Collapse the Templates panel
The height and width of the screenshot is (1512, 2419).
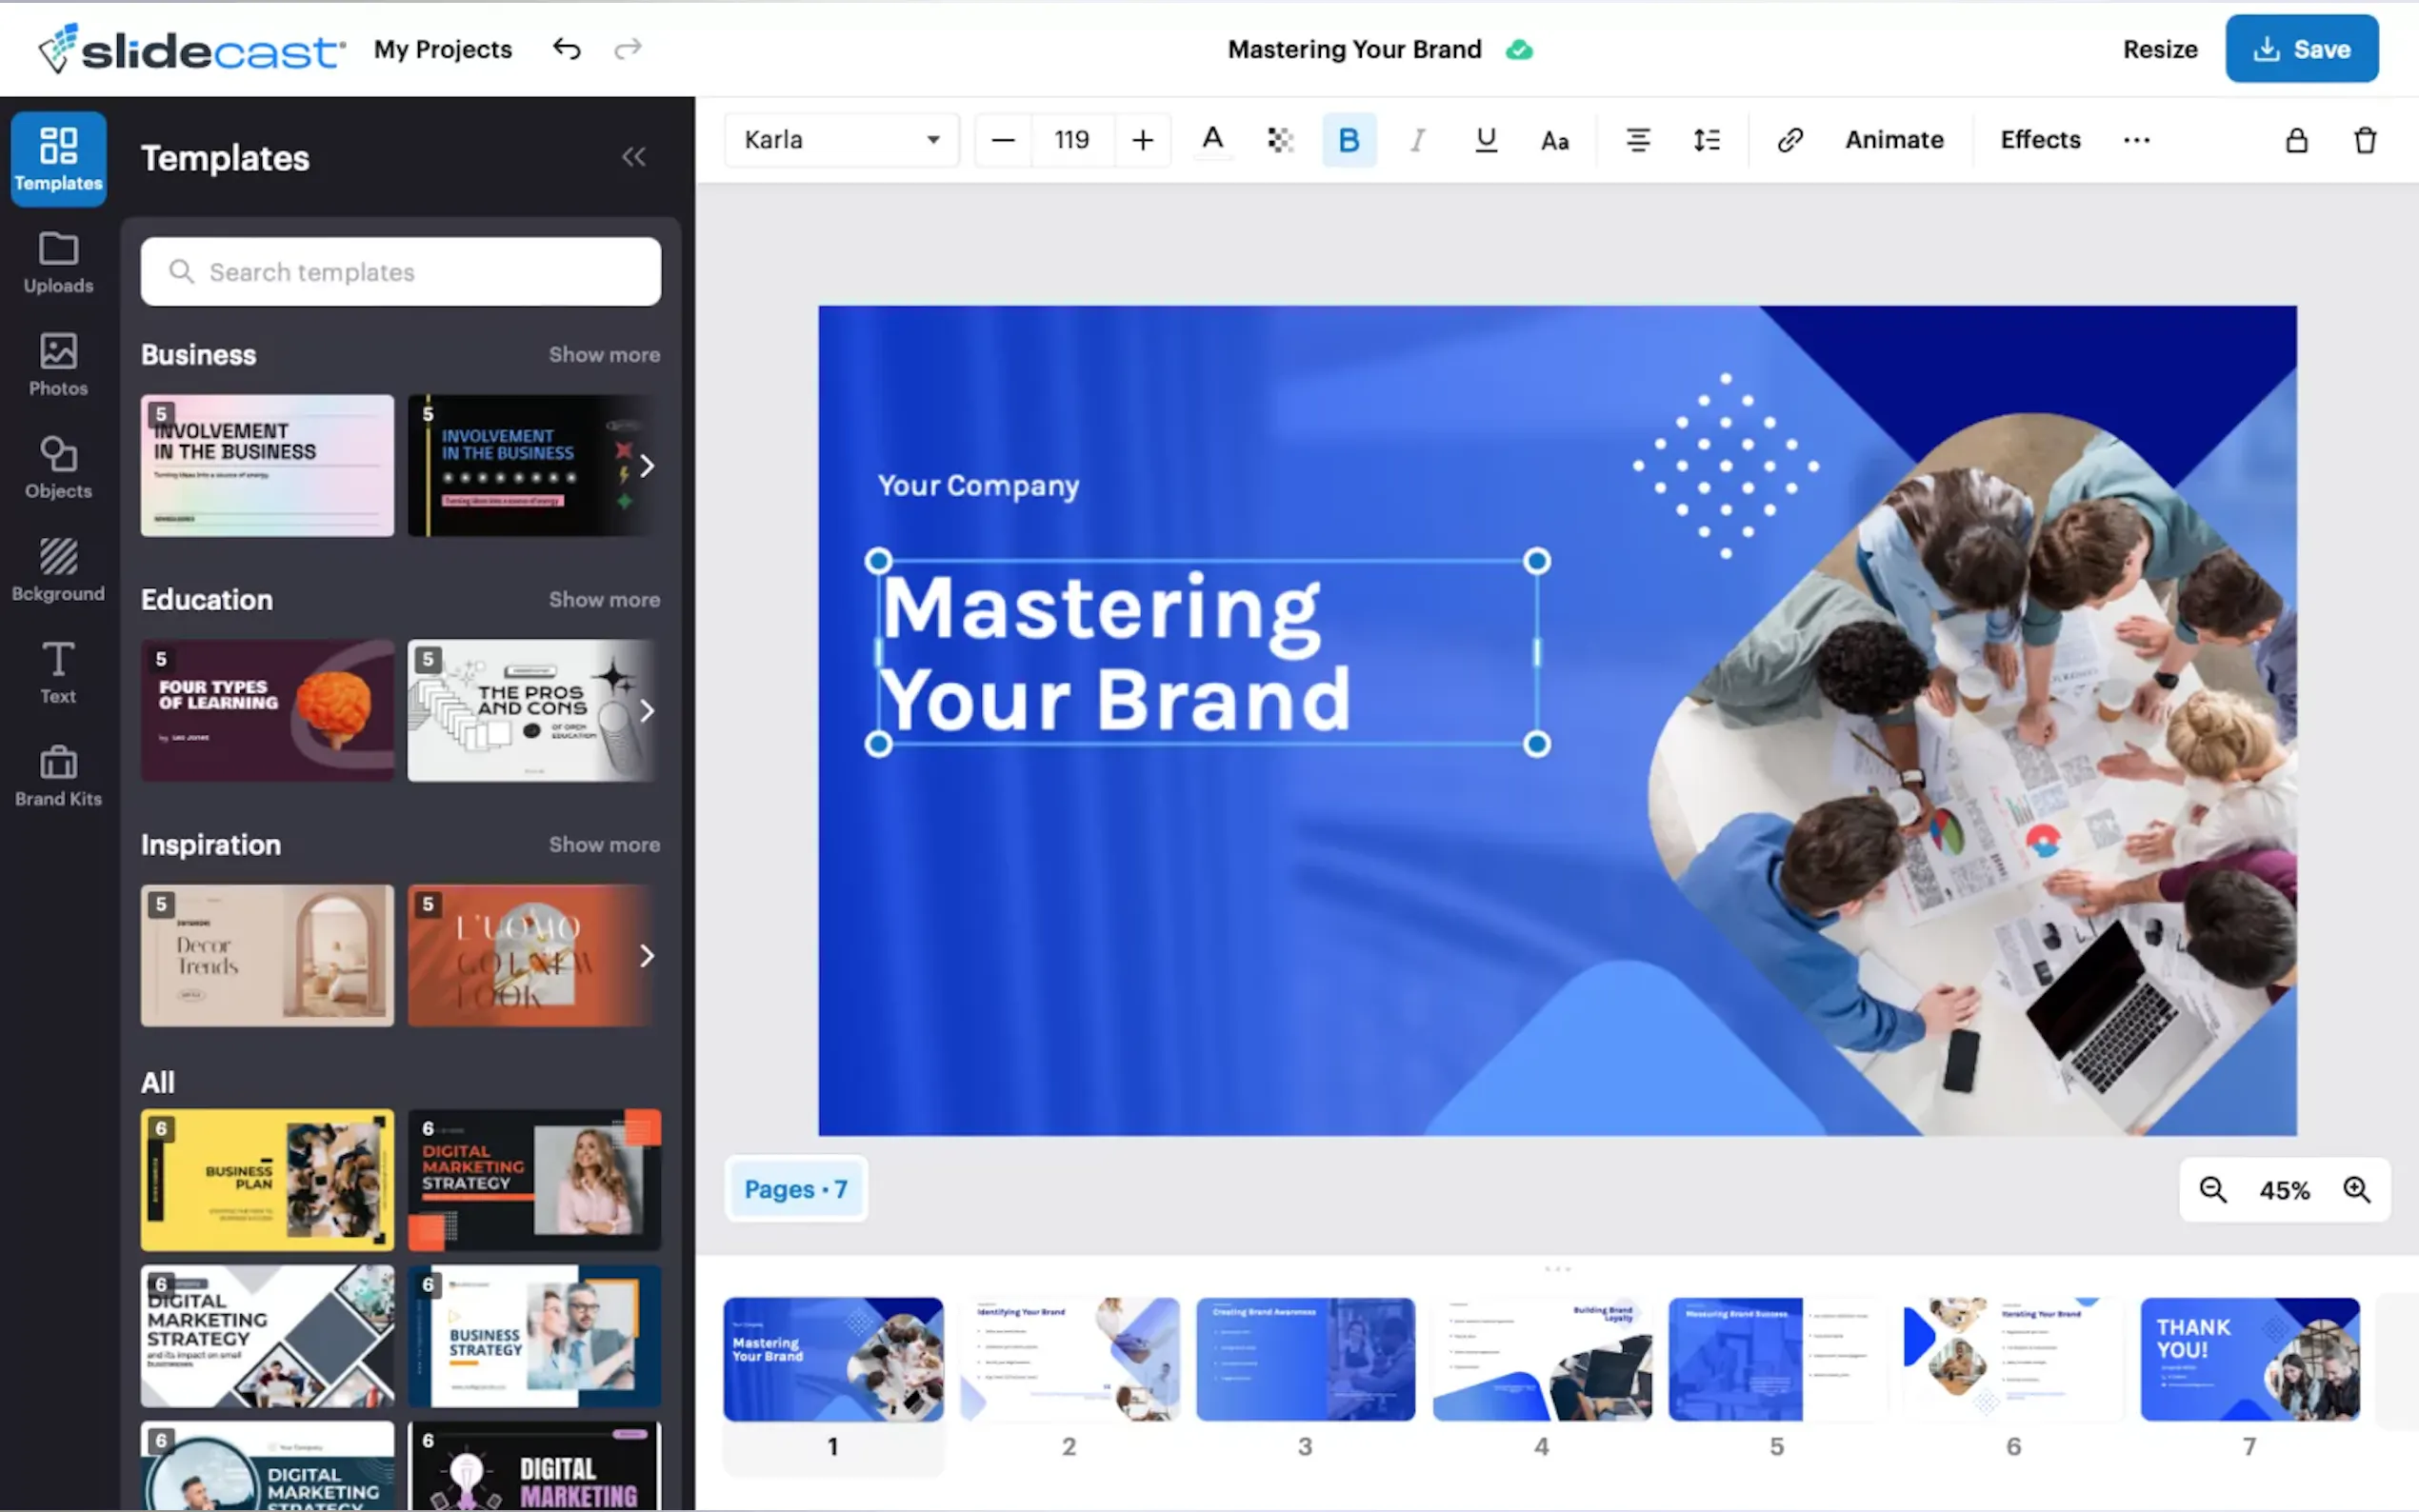pyautogui.click(x=633, y=157)
